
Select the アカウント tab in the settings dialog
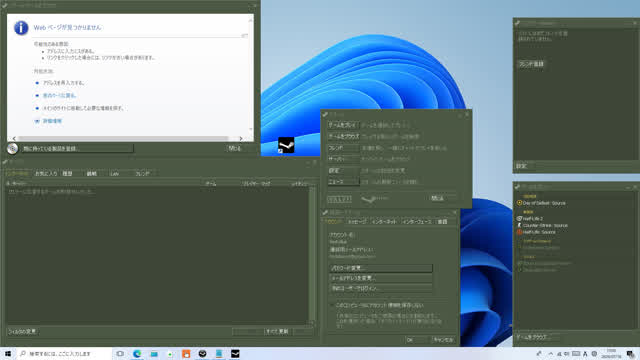click(333, 222)
